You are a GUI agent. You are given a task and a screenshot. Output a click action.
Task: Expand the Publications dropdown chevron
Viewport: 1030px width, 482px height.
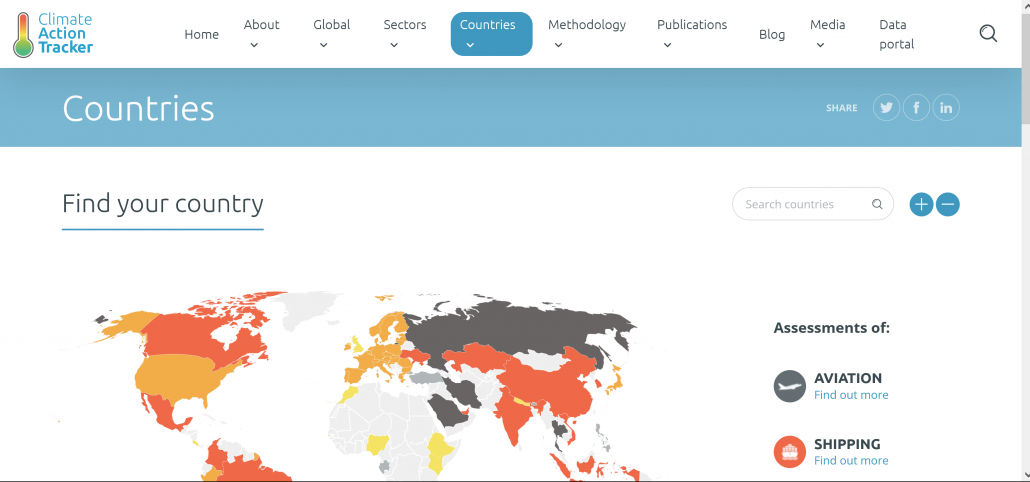click(x=667, y=45)
